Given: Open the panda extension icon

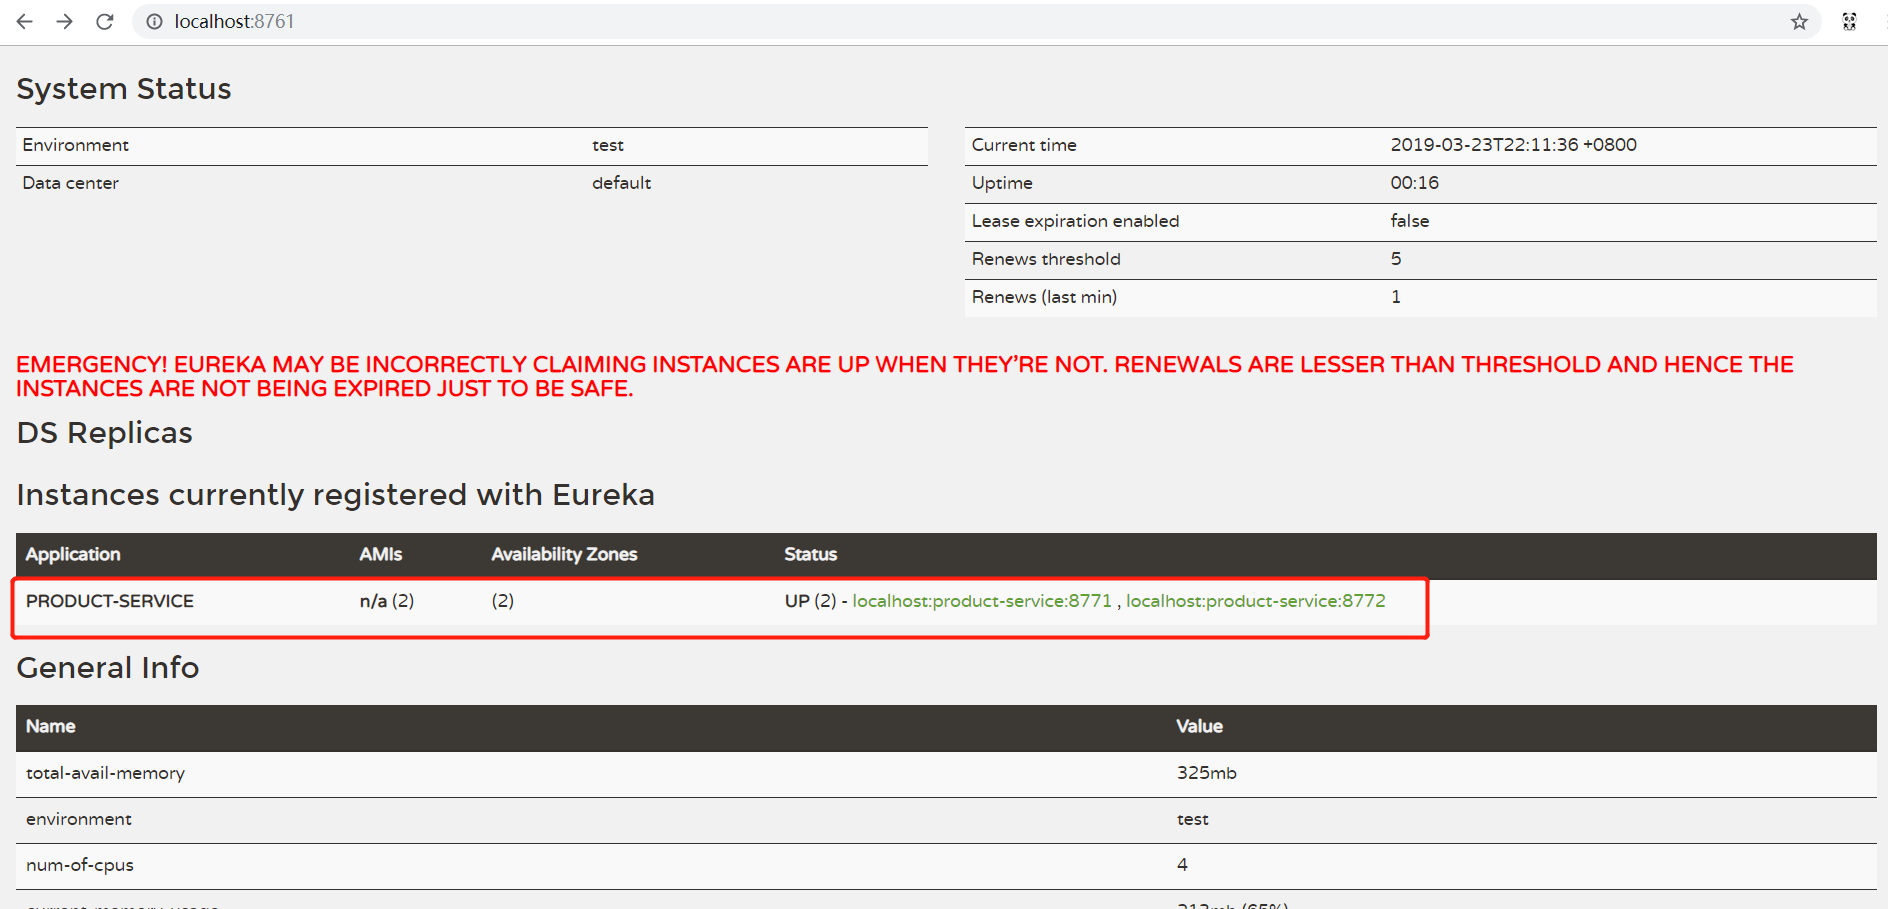Looking at the screenshot, I should 1849,21.
